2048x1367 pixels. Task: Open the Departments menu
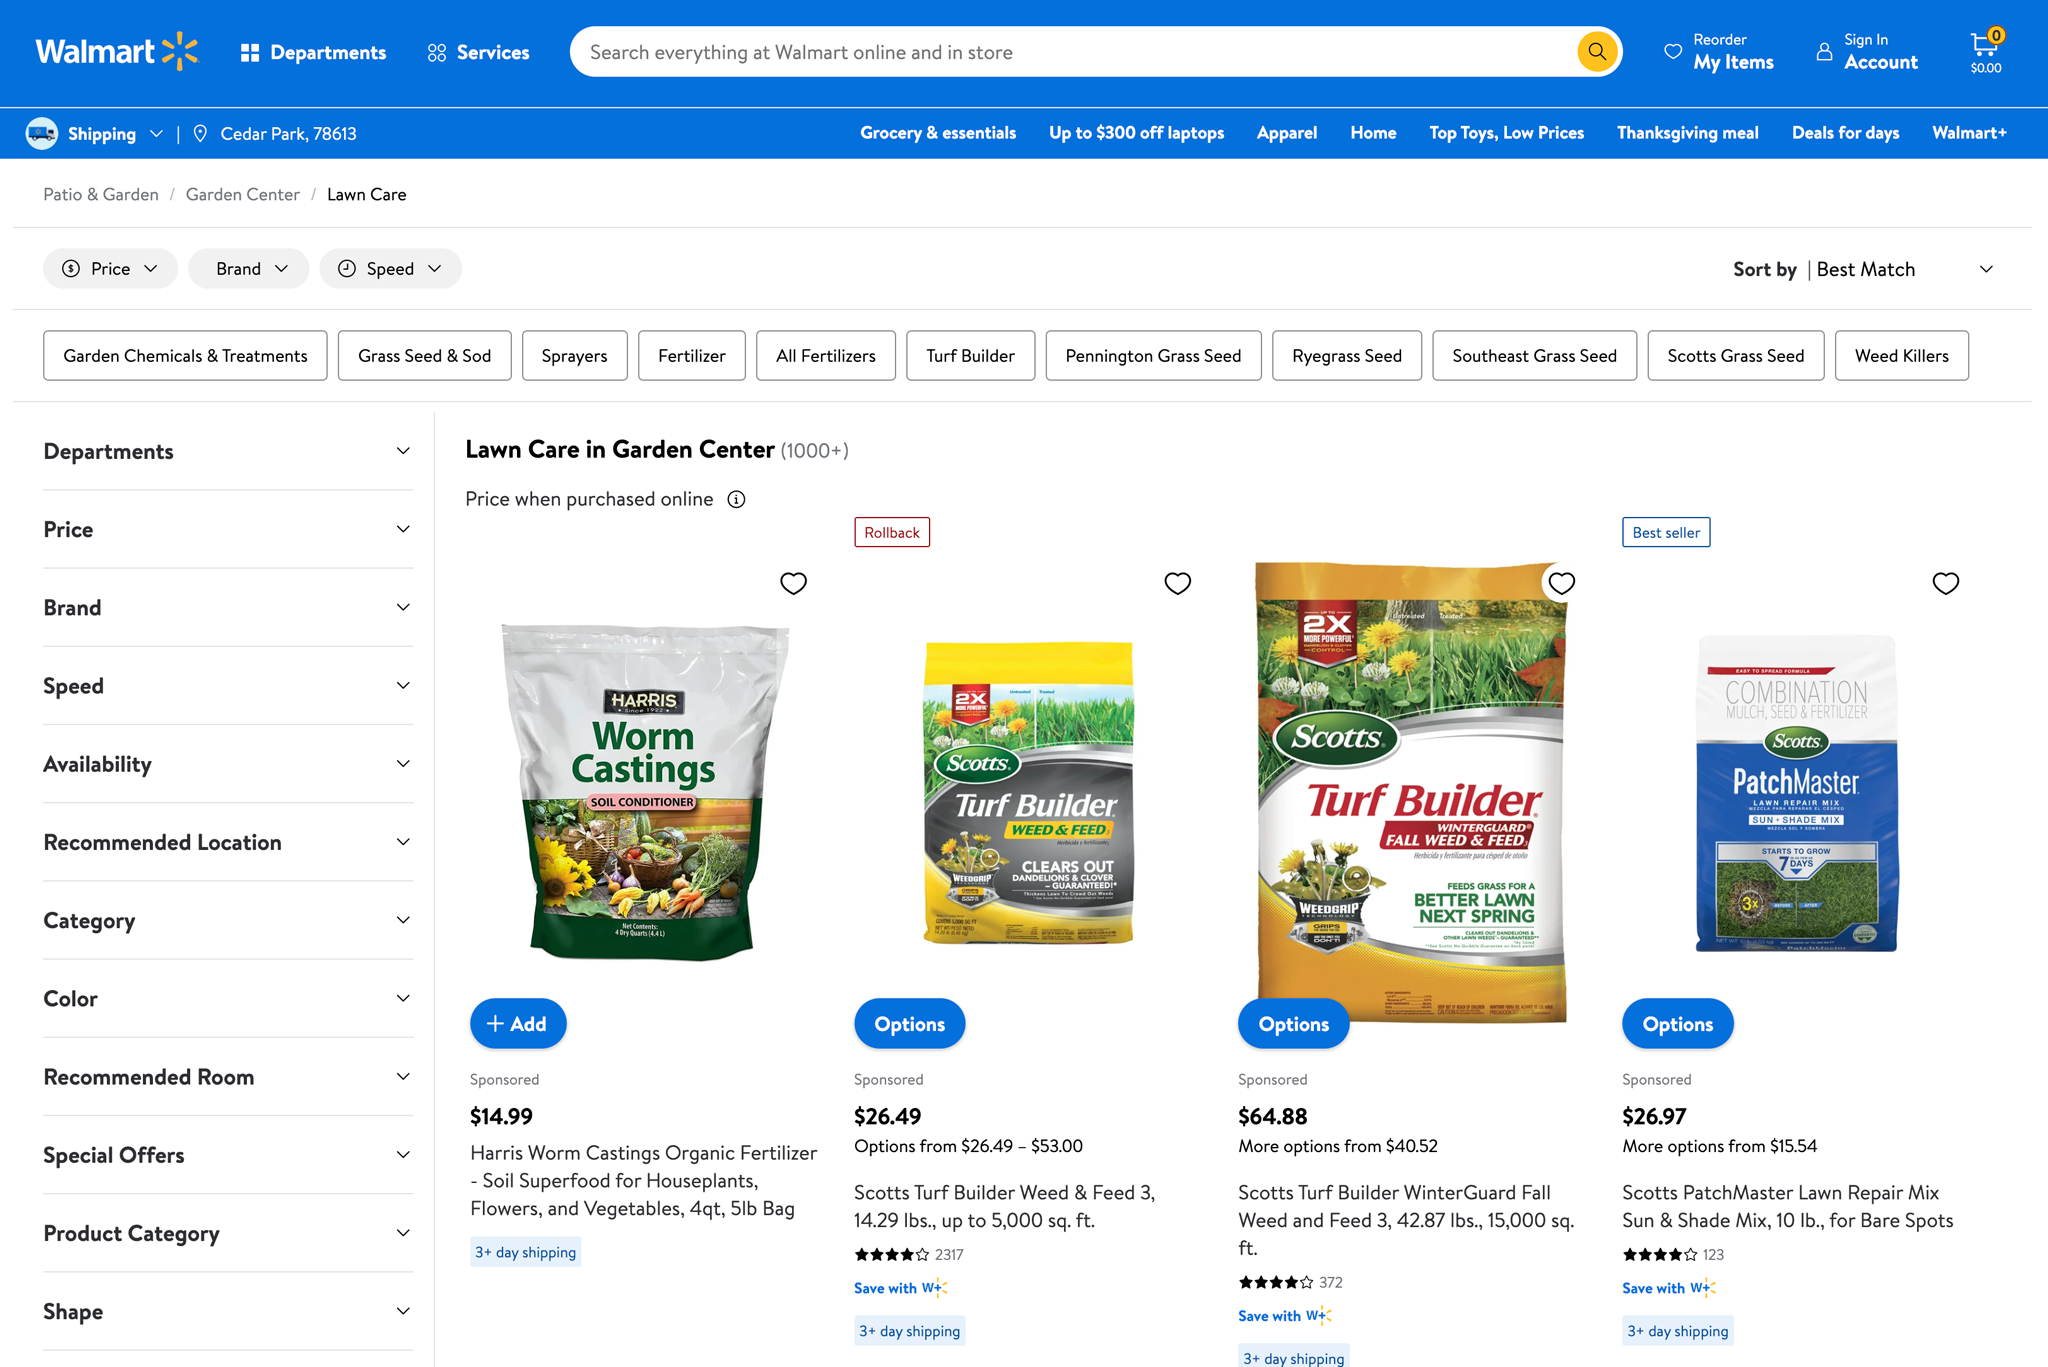313,51
